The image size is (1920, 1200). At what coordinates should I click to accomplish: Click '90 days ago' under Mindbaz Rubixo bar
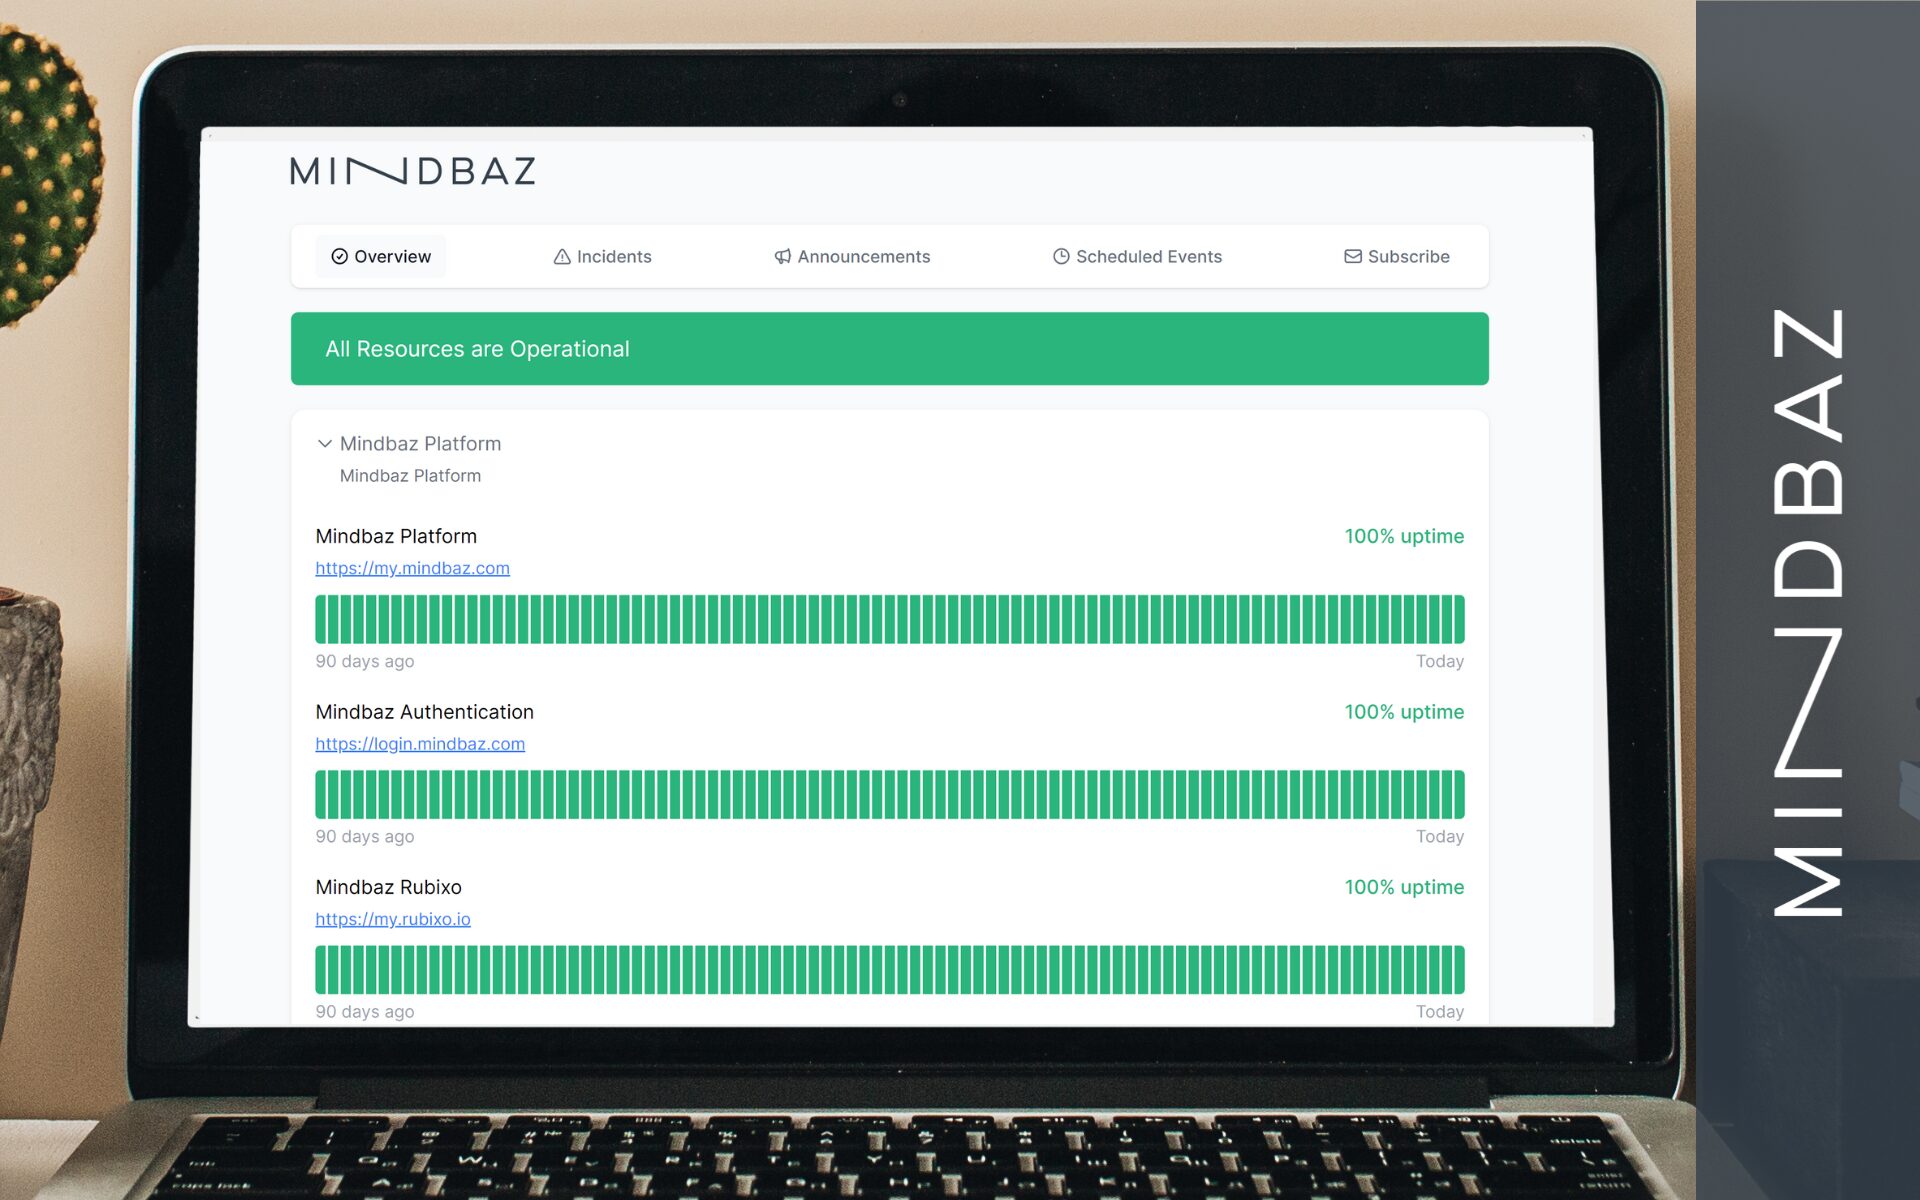[364, 1011]
